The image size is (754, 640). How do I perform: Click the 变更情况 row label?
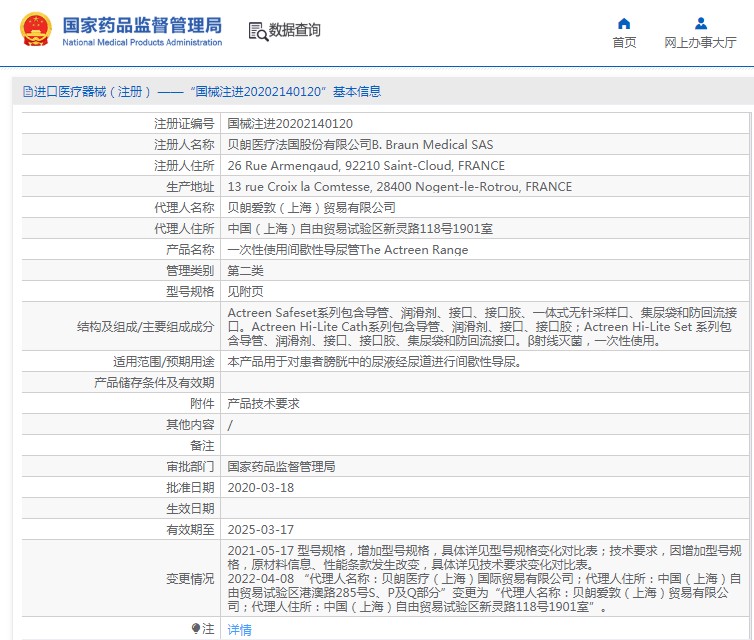pyautogui.click(x=190, y=578)
